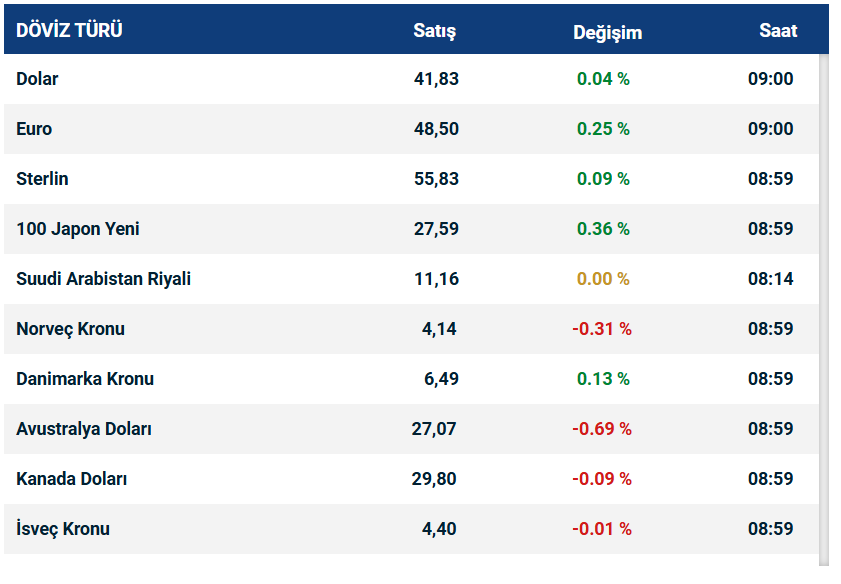Select the Saat column header

(x=778, y=30)
